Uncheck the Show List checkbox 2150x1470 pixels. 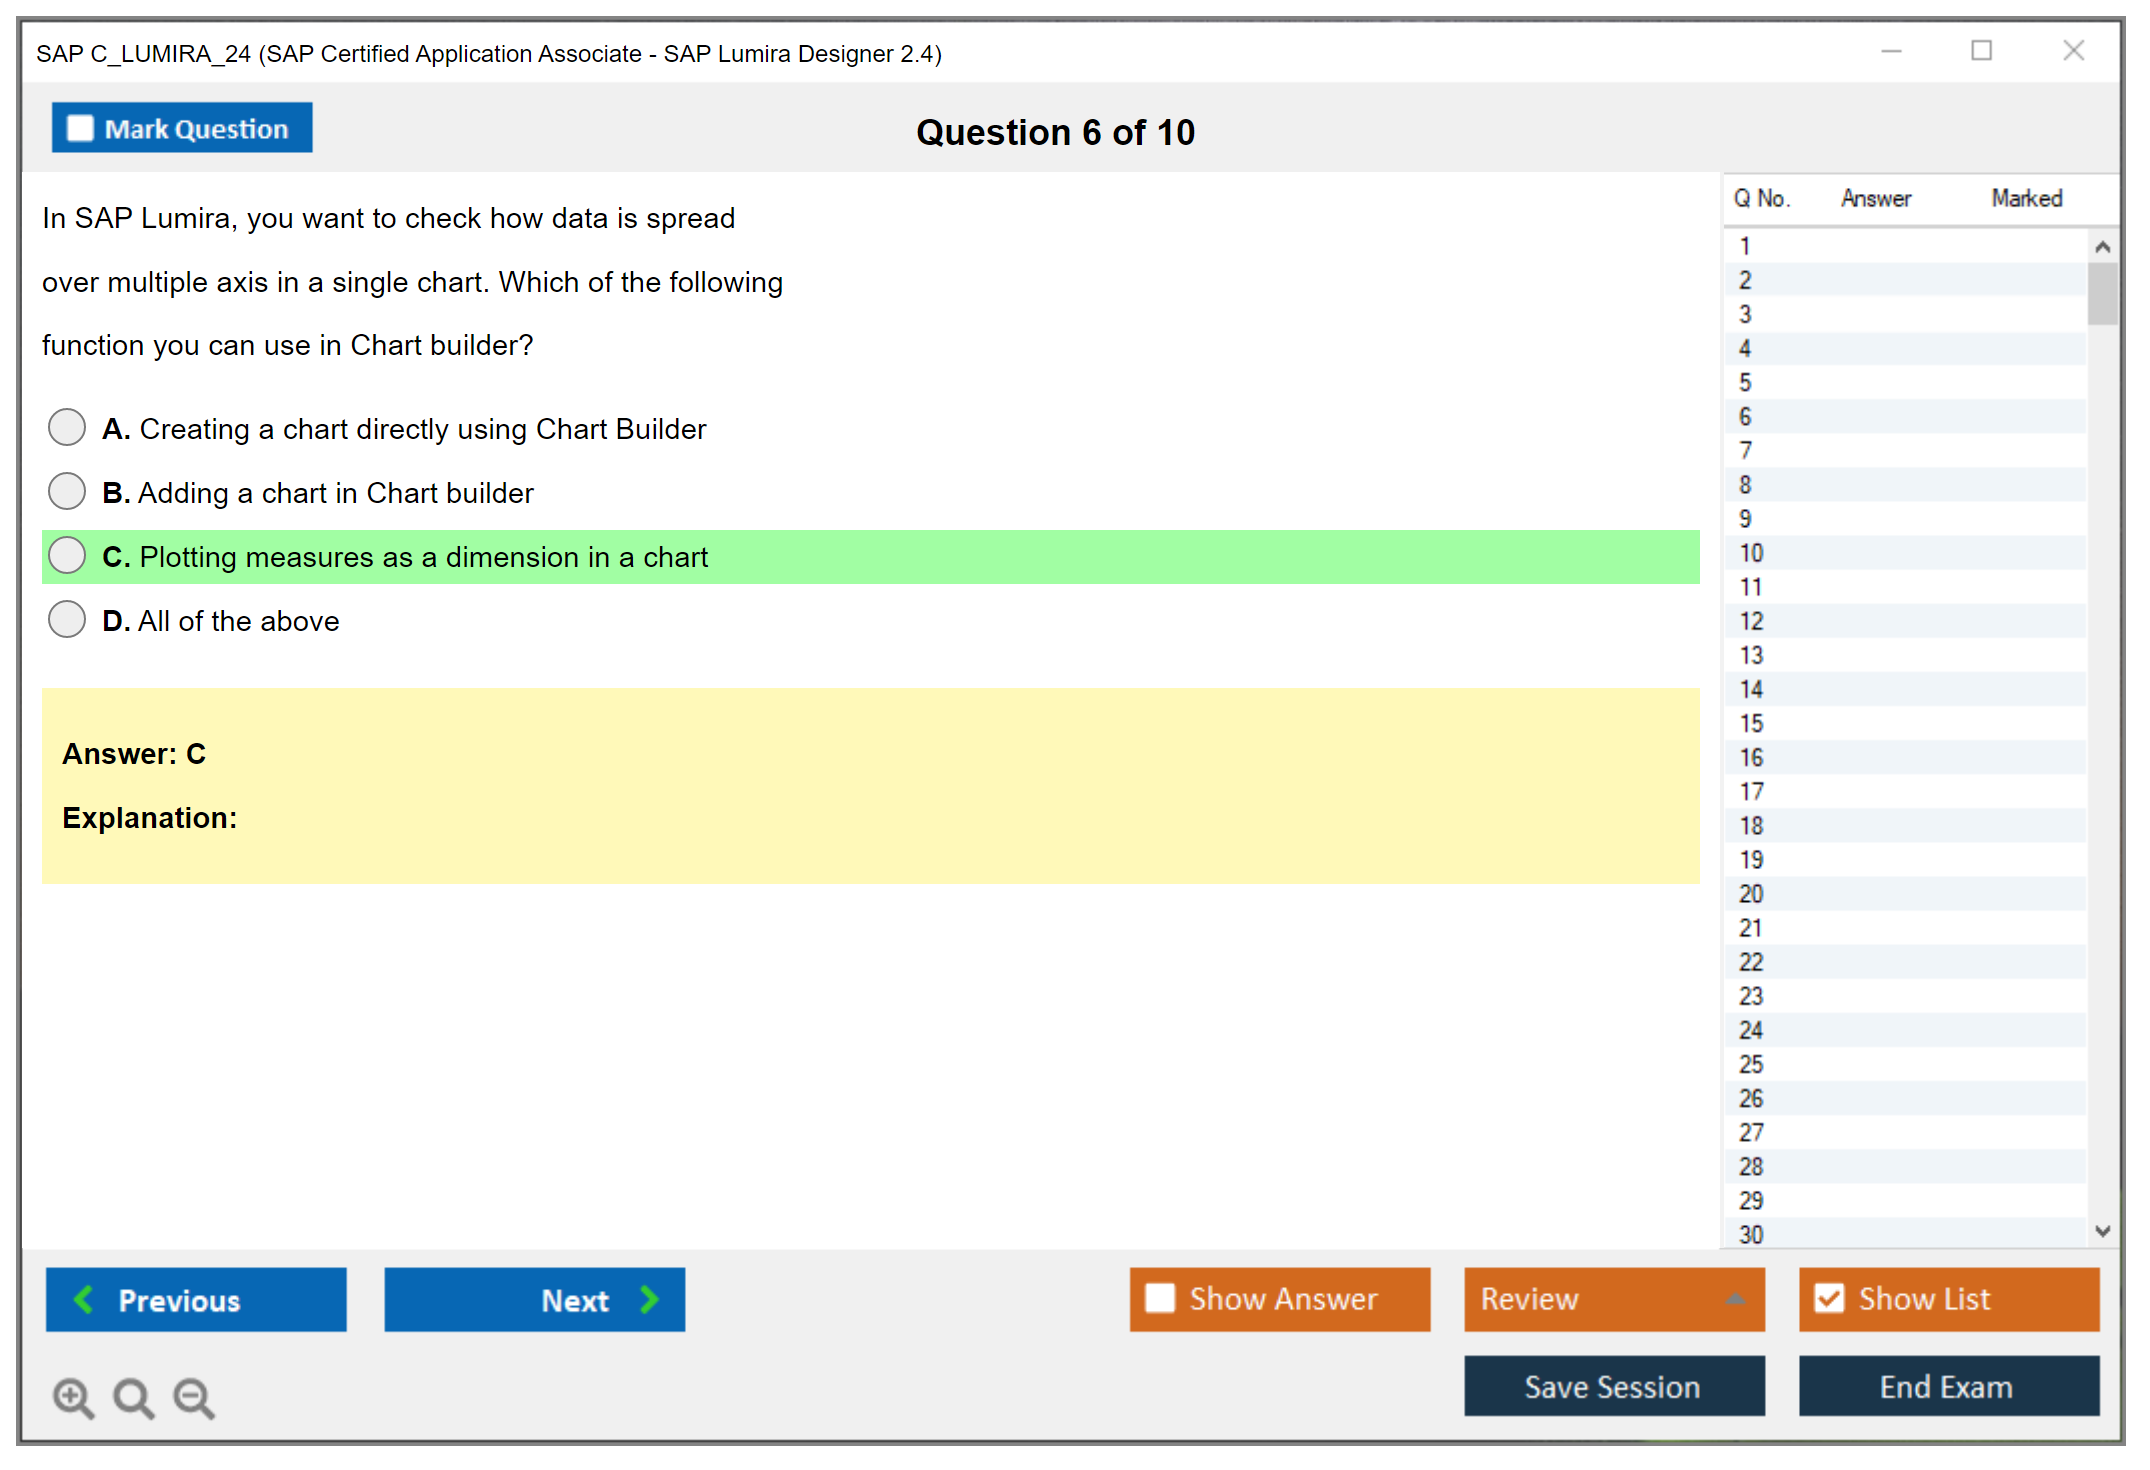point(1829,1298)
